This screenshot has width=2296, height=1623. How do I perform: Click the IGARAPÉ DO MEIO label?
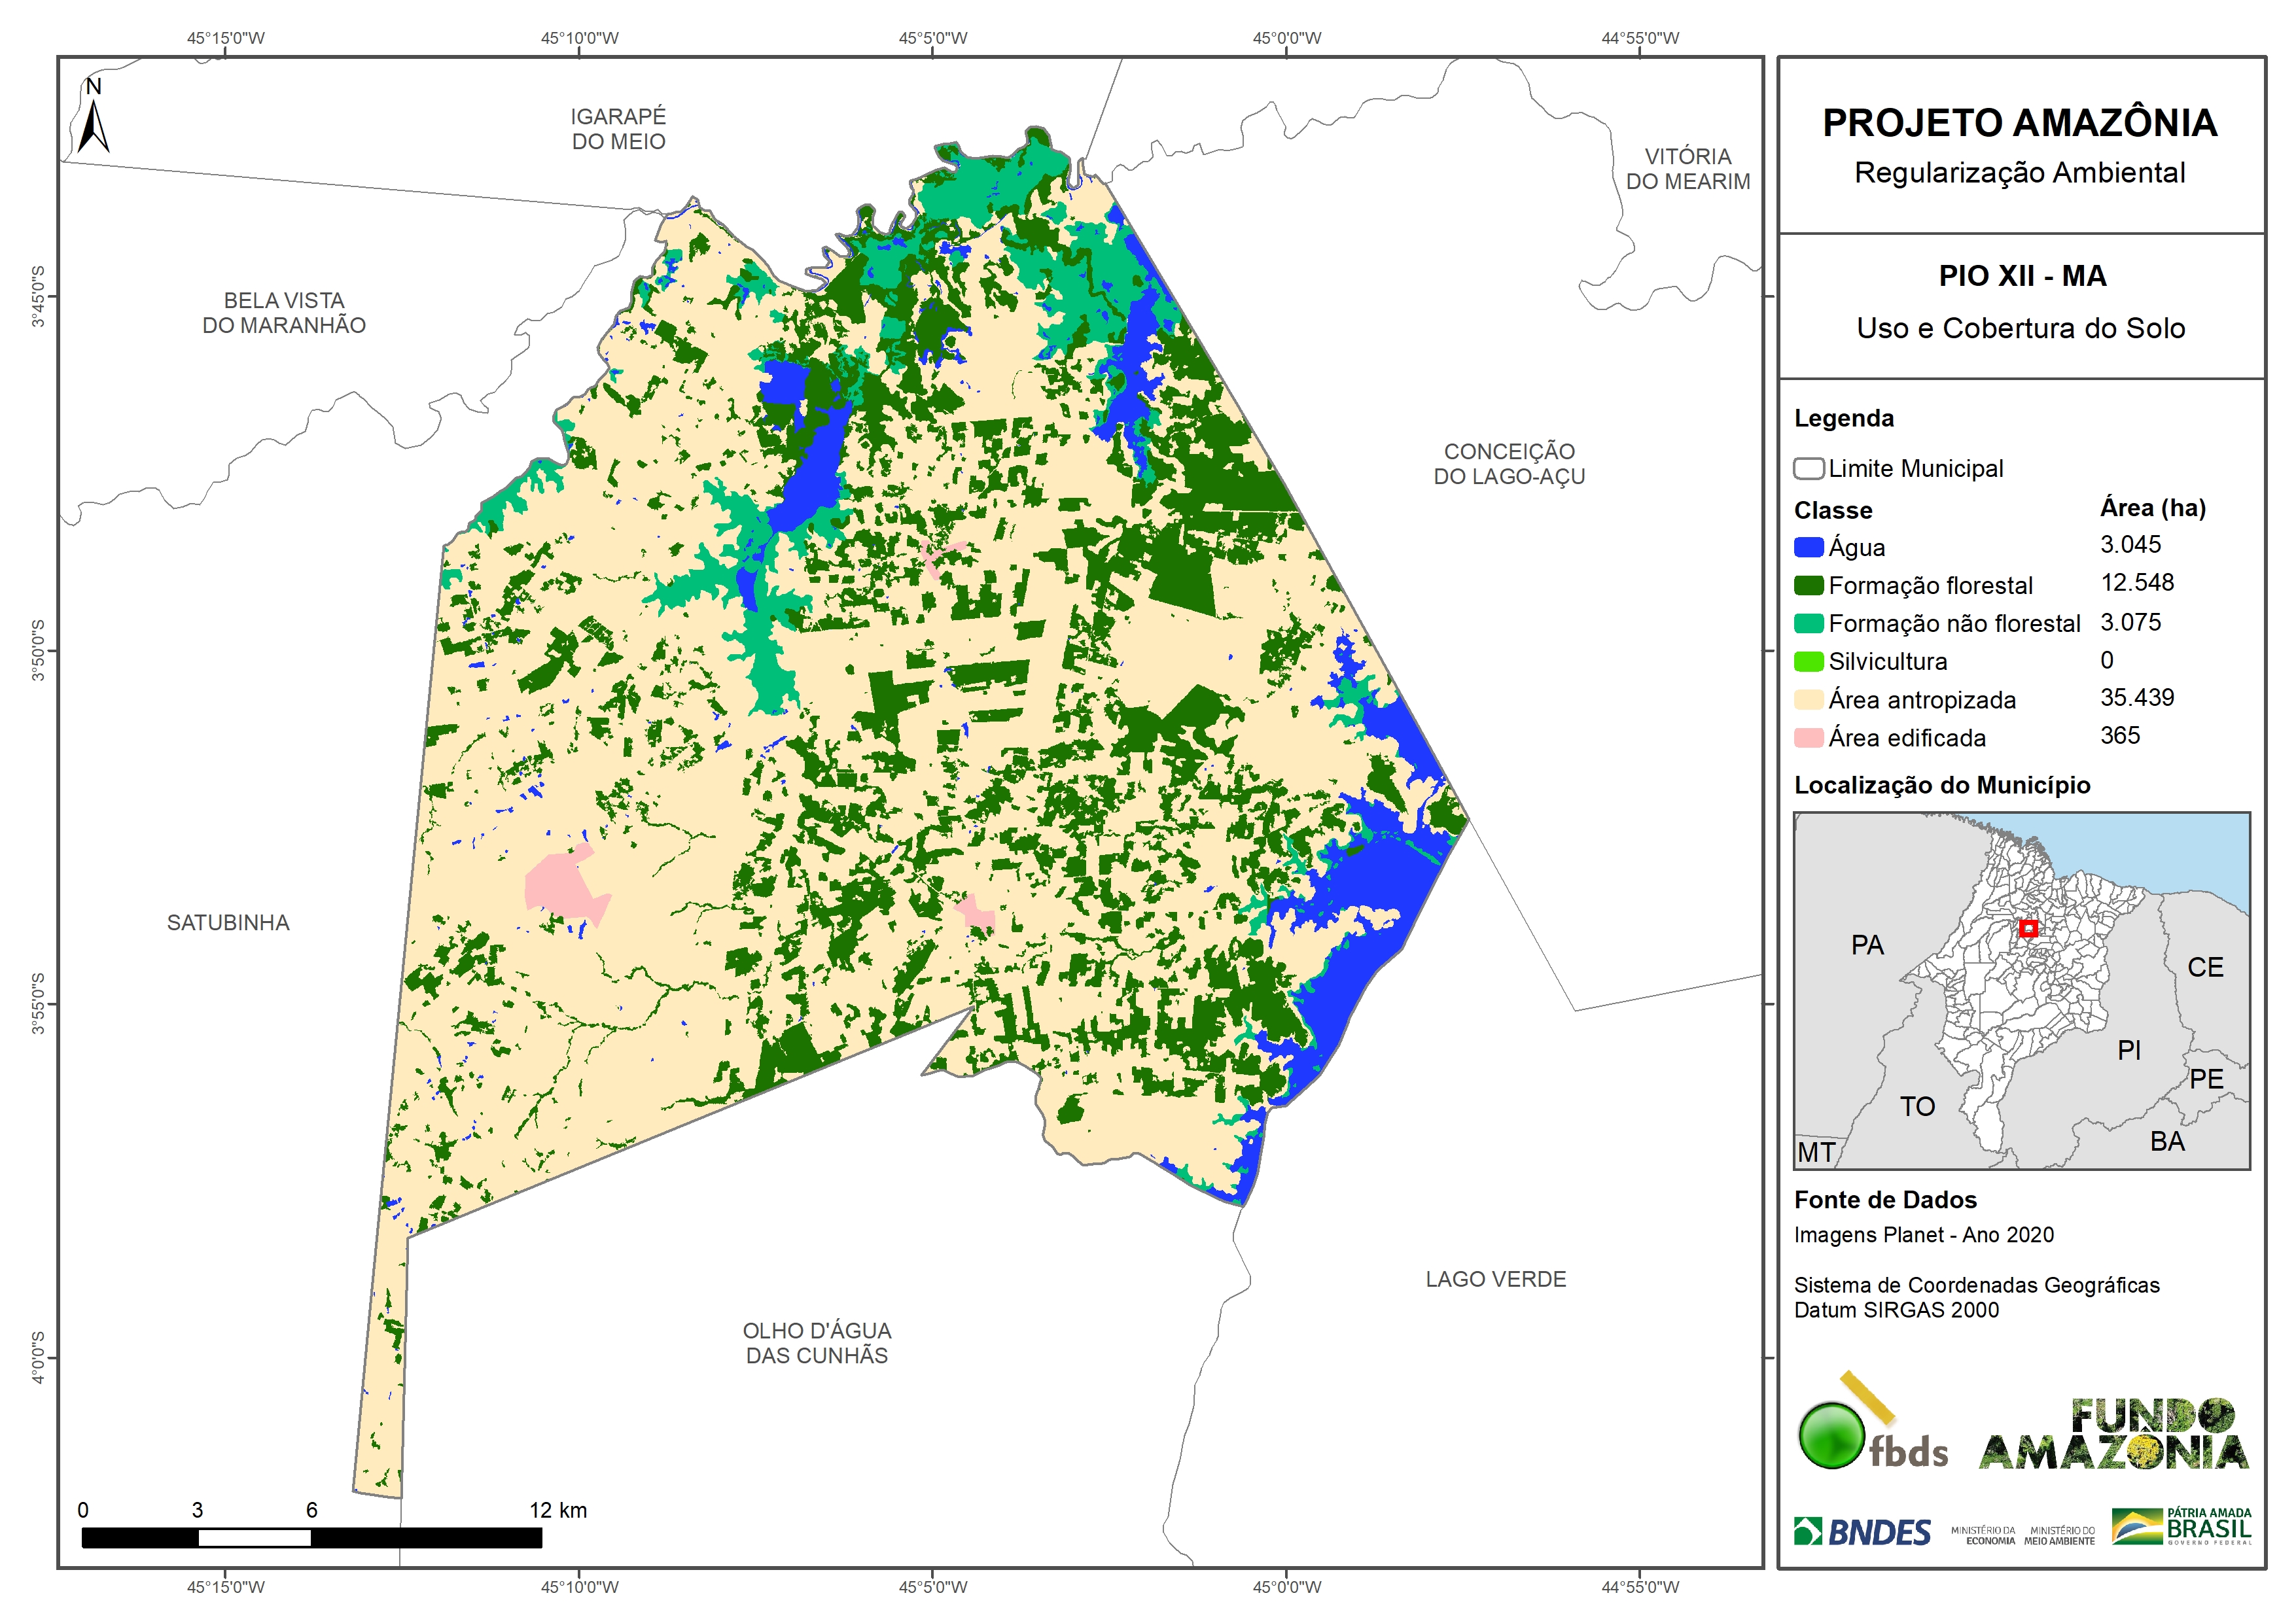pos(618,129)
